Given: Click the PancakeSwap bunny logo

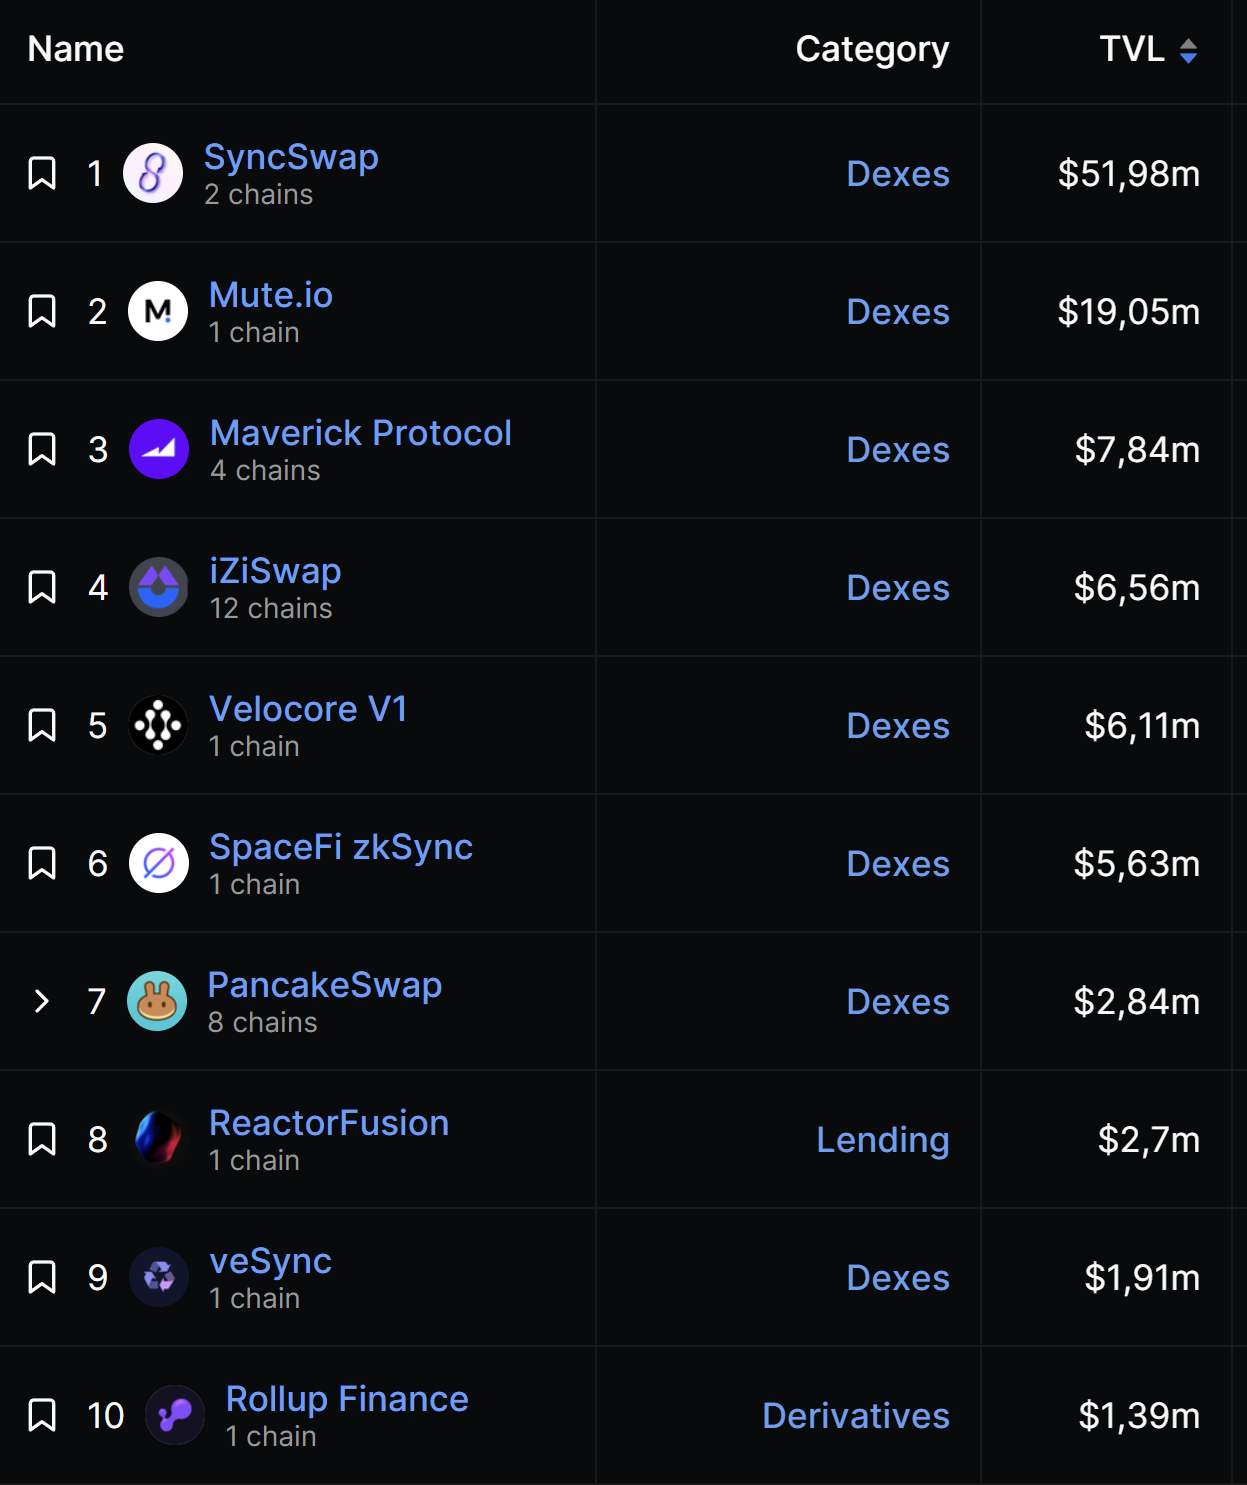Looking at the screenshot, I should coord(157,1001).
